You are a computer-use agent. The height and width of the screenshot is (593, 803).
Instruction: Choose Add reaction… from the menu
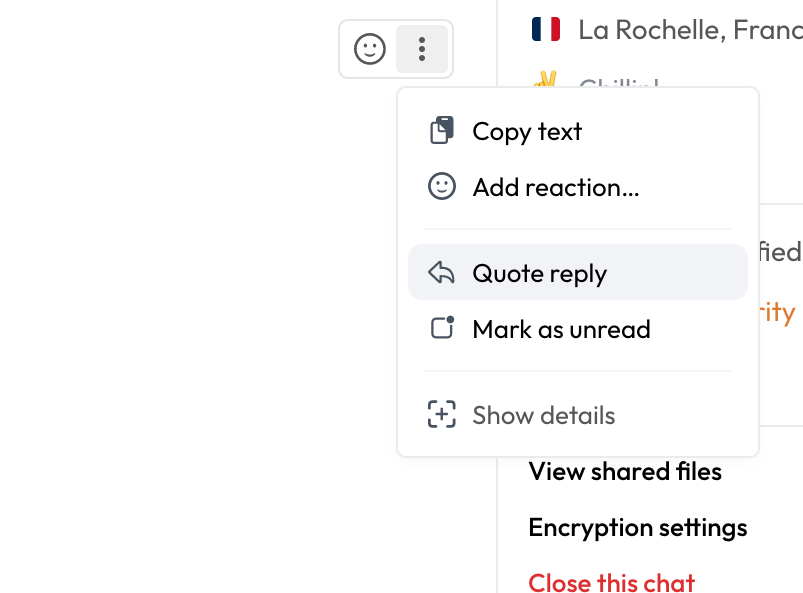[555, 187]
